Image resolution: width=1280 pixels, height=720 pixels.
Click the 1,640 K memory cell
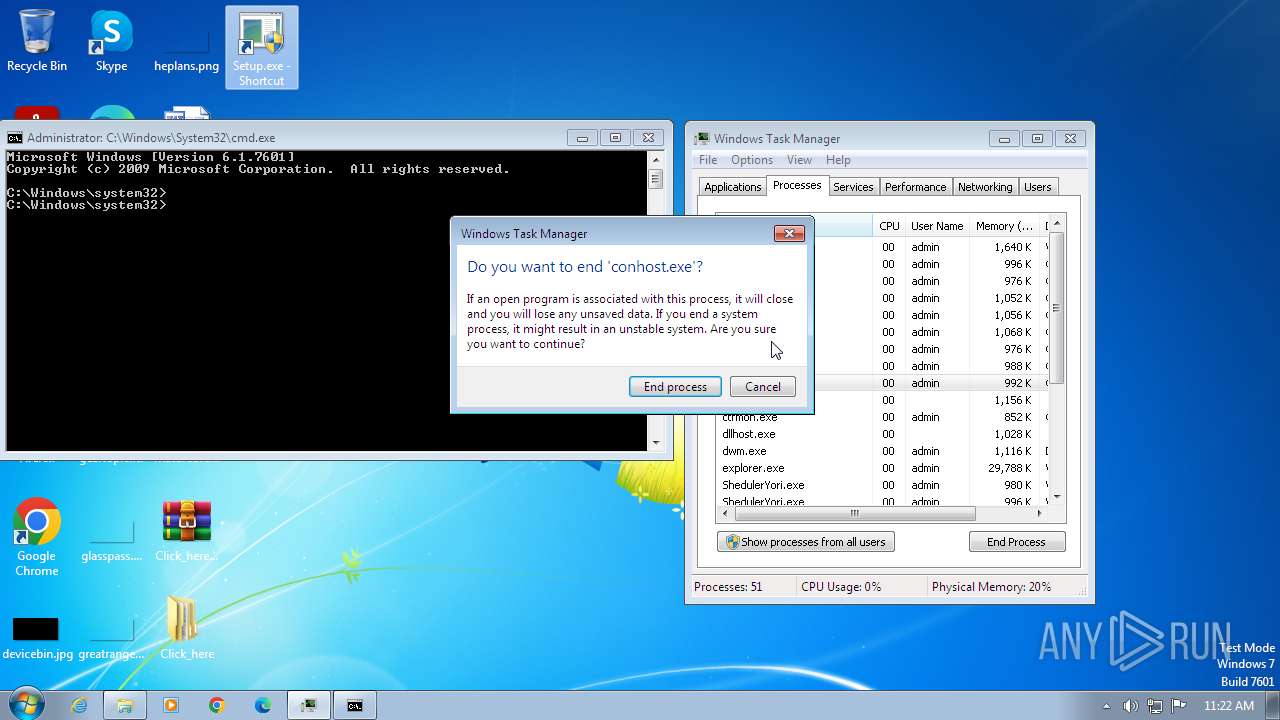(x=1012, y=247)
